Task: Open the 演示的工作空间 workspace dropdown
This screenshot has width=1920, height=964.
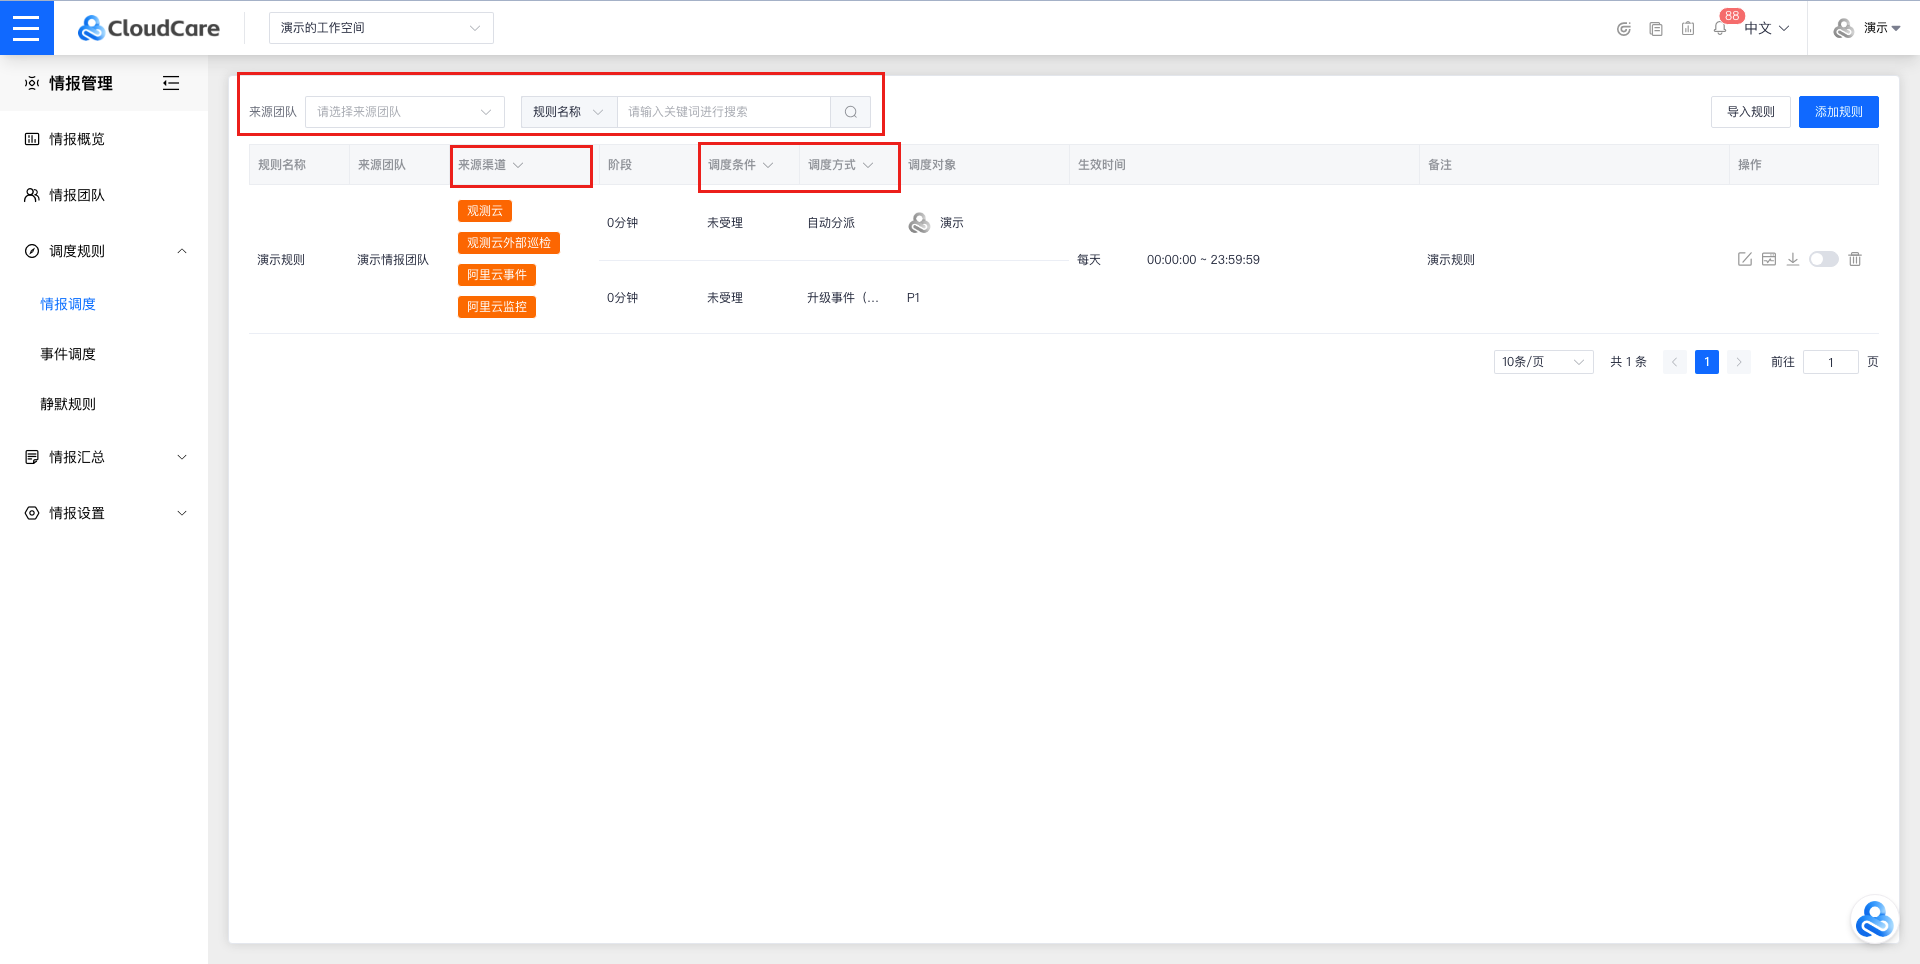Action: pos(380,28)
